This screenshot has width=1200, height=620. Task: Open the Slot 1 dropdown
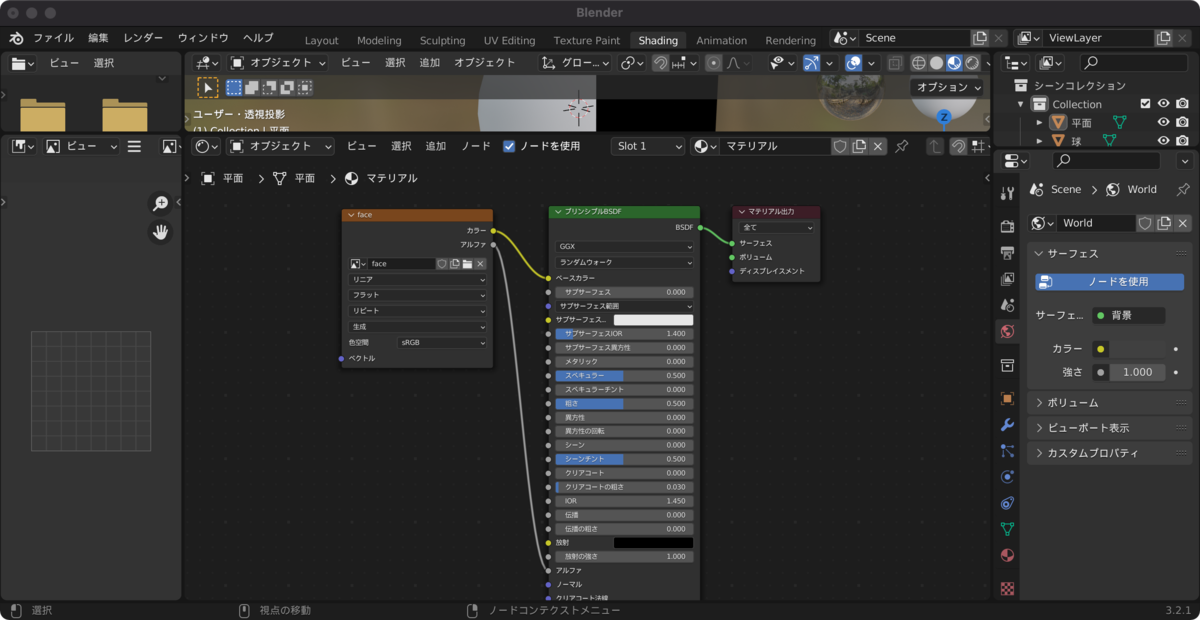(648, 146)
